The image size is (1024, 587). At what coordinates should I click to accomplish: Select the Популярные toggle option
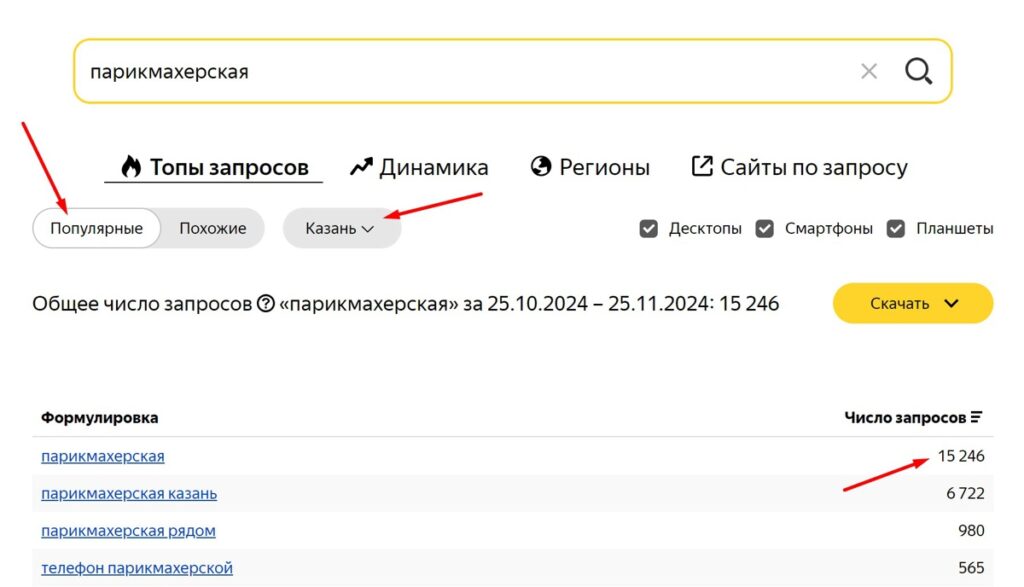coord(97,229)
